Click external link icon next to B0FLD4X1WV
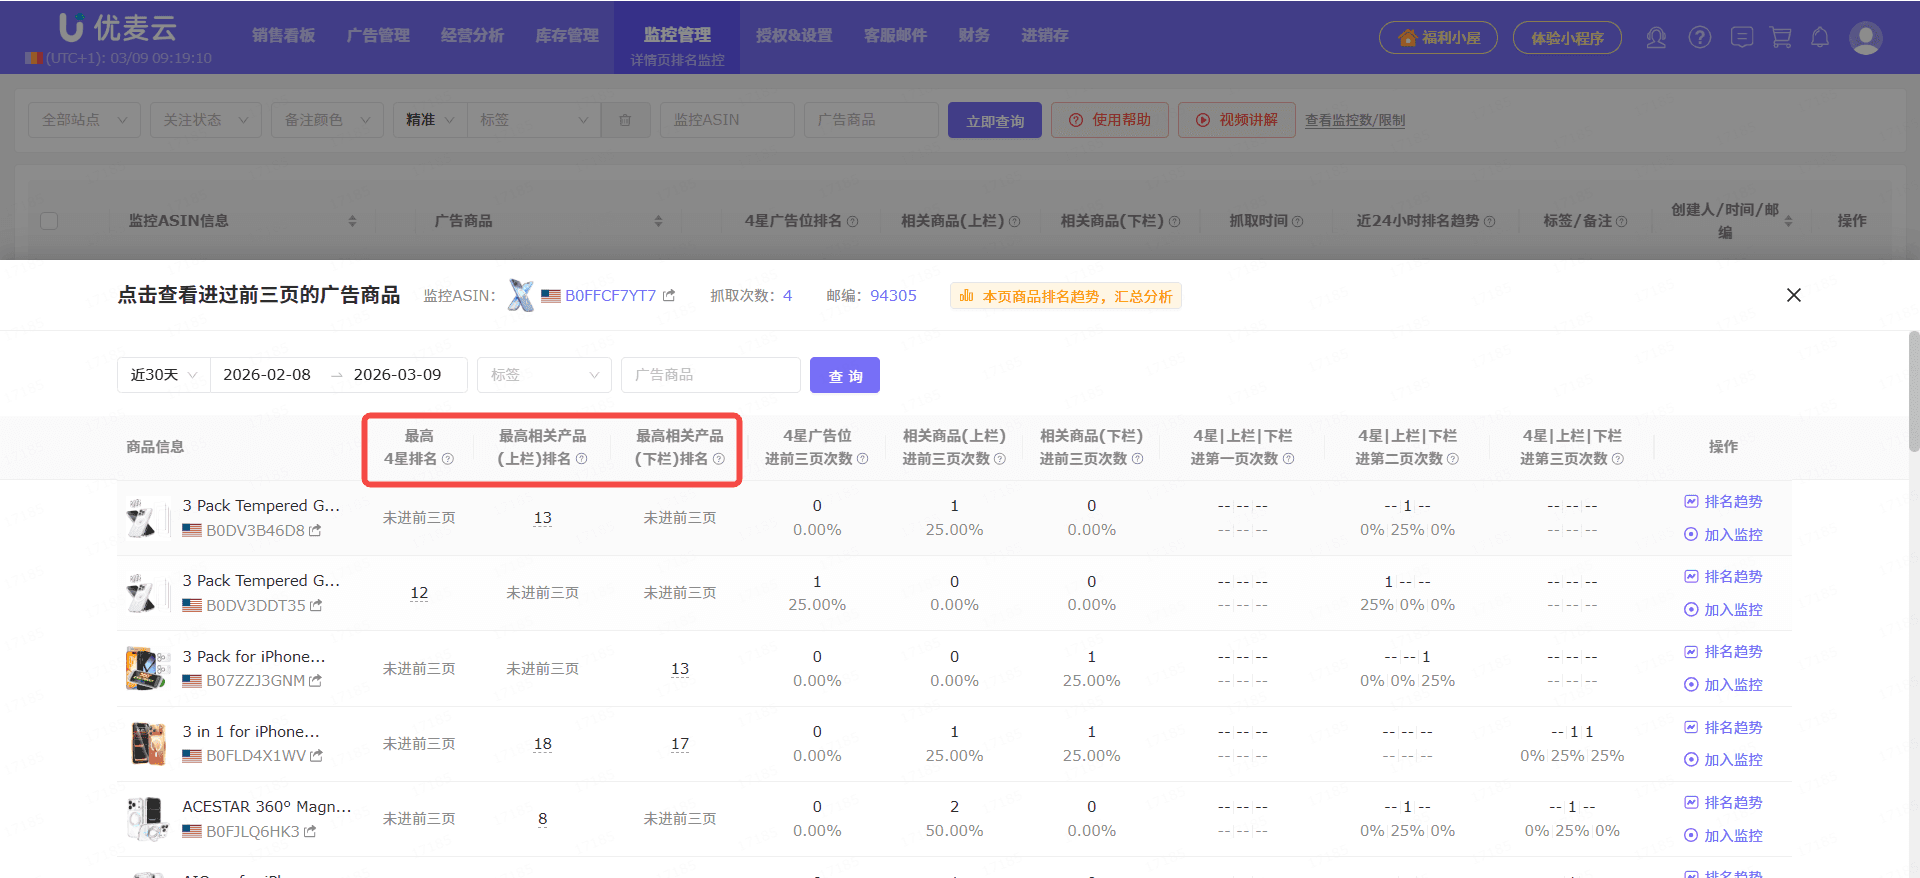Screen dimensions: 1920x878 [316, 756]
